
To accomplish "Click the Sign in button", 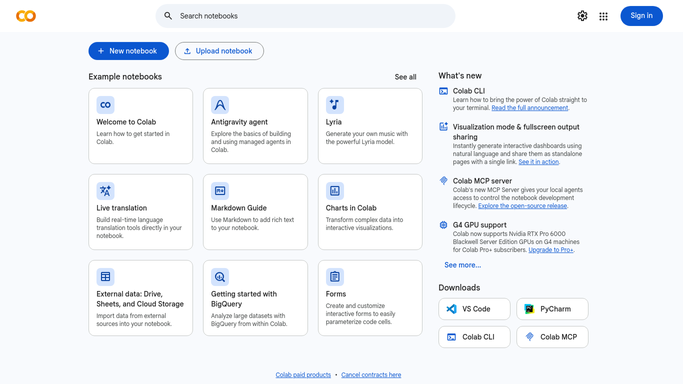I will 641,16.
